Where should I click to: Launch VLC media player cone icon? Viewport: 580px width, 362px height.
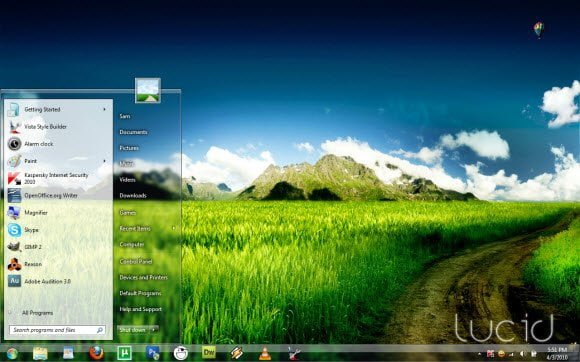pyautogui.click(x=264, y=353)
